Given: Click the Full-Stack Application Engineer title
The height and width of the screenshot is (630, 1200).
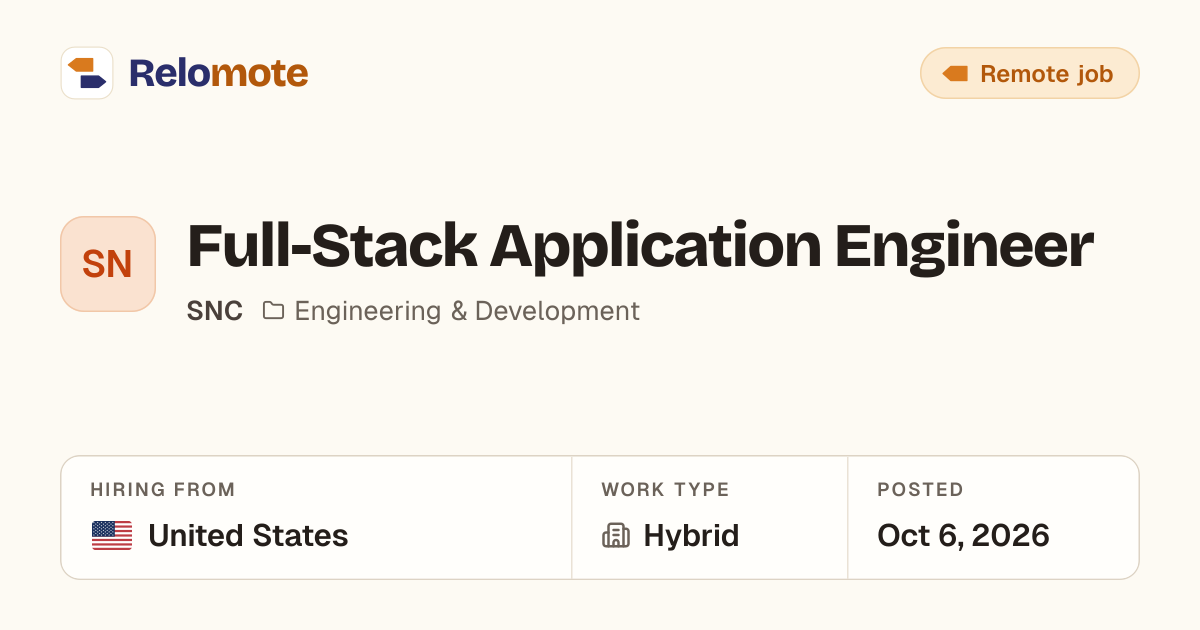Looking at the screenshot, I should coord(640,246).
